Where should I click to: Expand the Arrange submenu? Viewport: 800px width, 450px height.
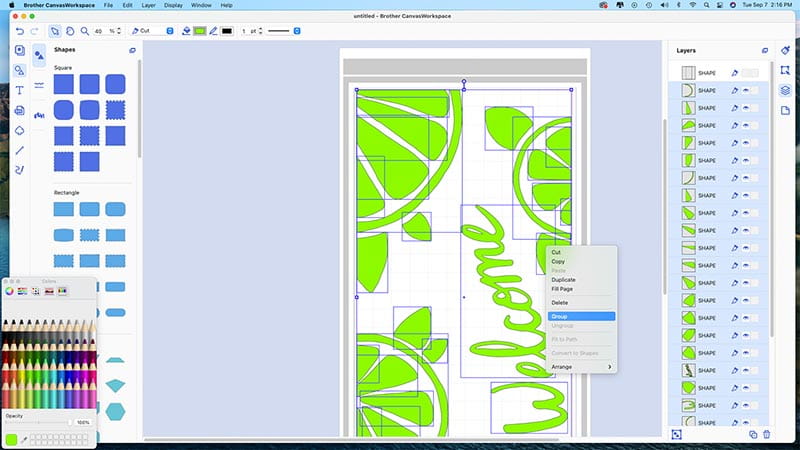581,367
